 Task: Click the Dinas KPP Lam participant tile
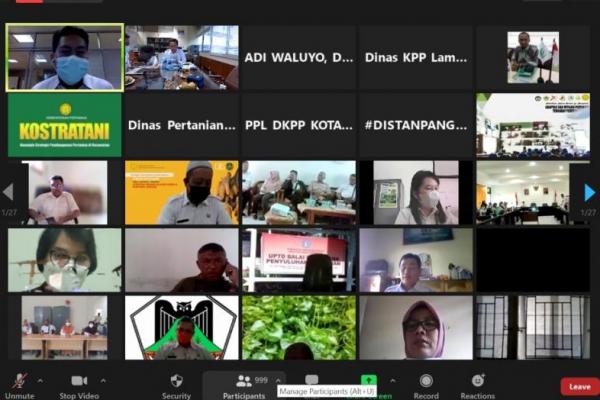tap(415, 58)
